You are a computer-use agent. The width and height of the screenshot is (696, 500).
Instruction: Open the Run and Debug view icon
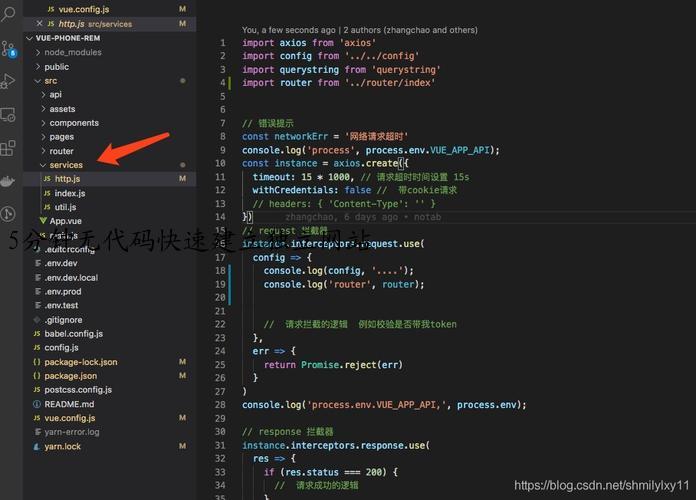click(x=8, y=81)
